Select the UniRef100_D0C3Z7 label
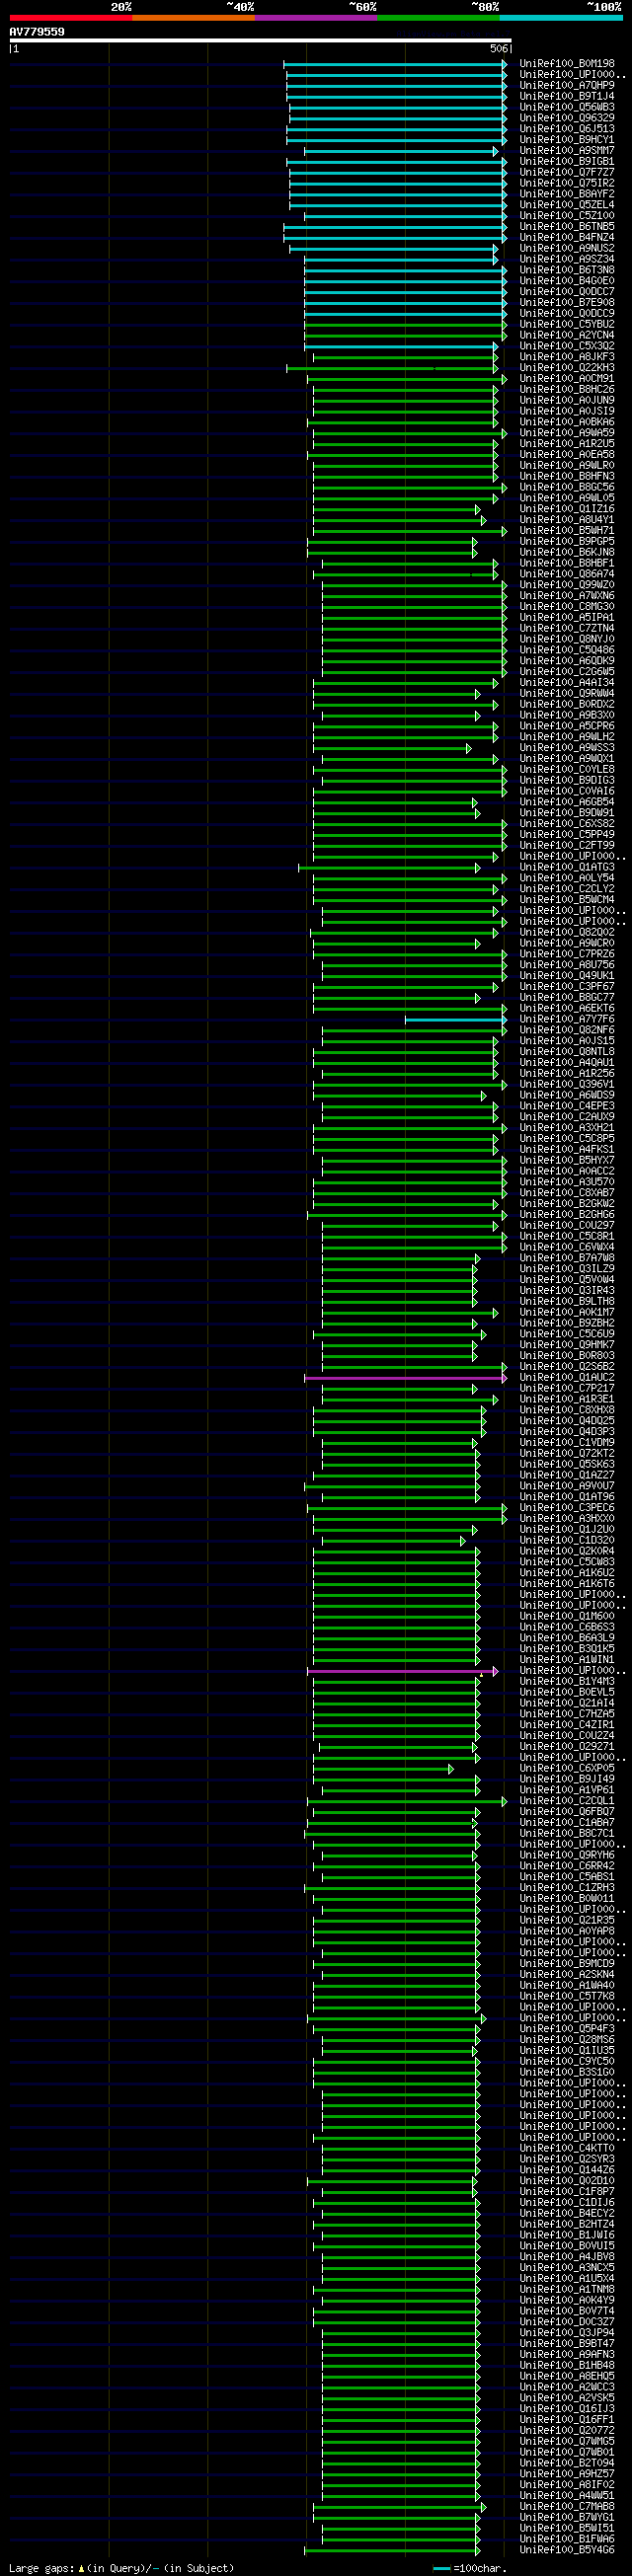 click(567, 2323)
